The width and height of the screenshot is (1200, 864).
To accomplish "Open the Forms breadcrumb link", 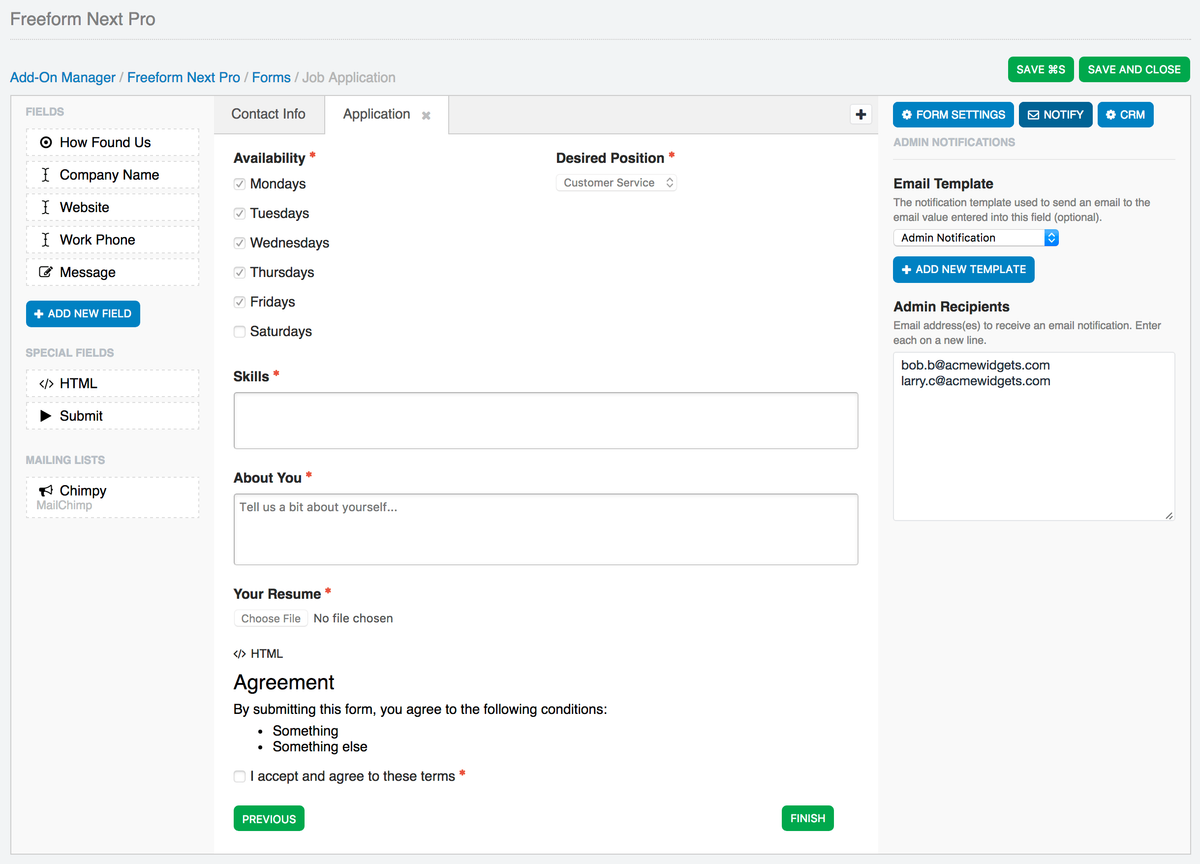I will [271, 77].
